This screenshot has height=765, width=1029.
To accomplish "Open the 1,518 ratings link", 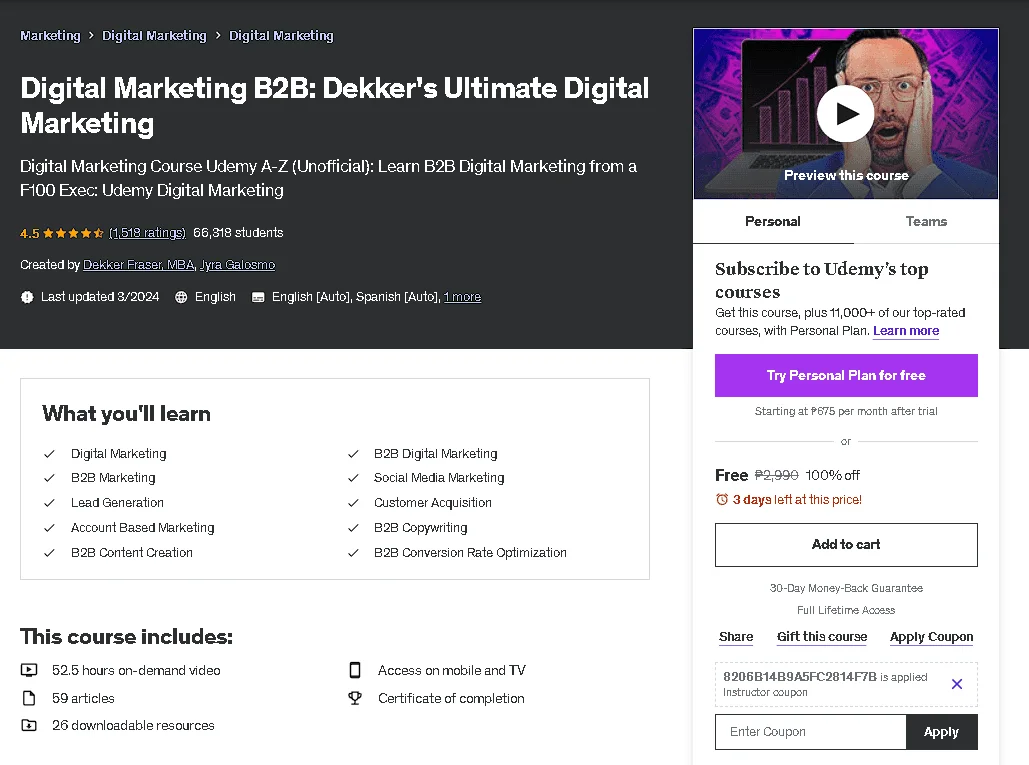I will (147, 233).
